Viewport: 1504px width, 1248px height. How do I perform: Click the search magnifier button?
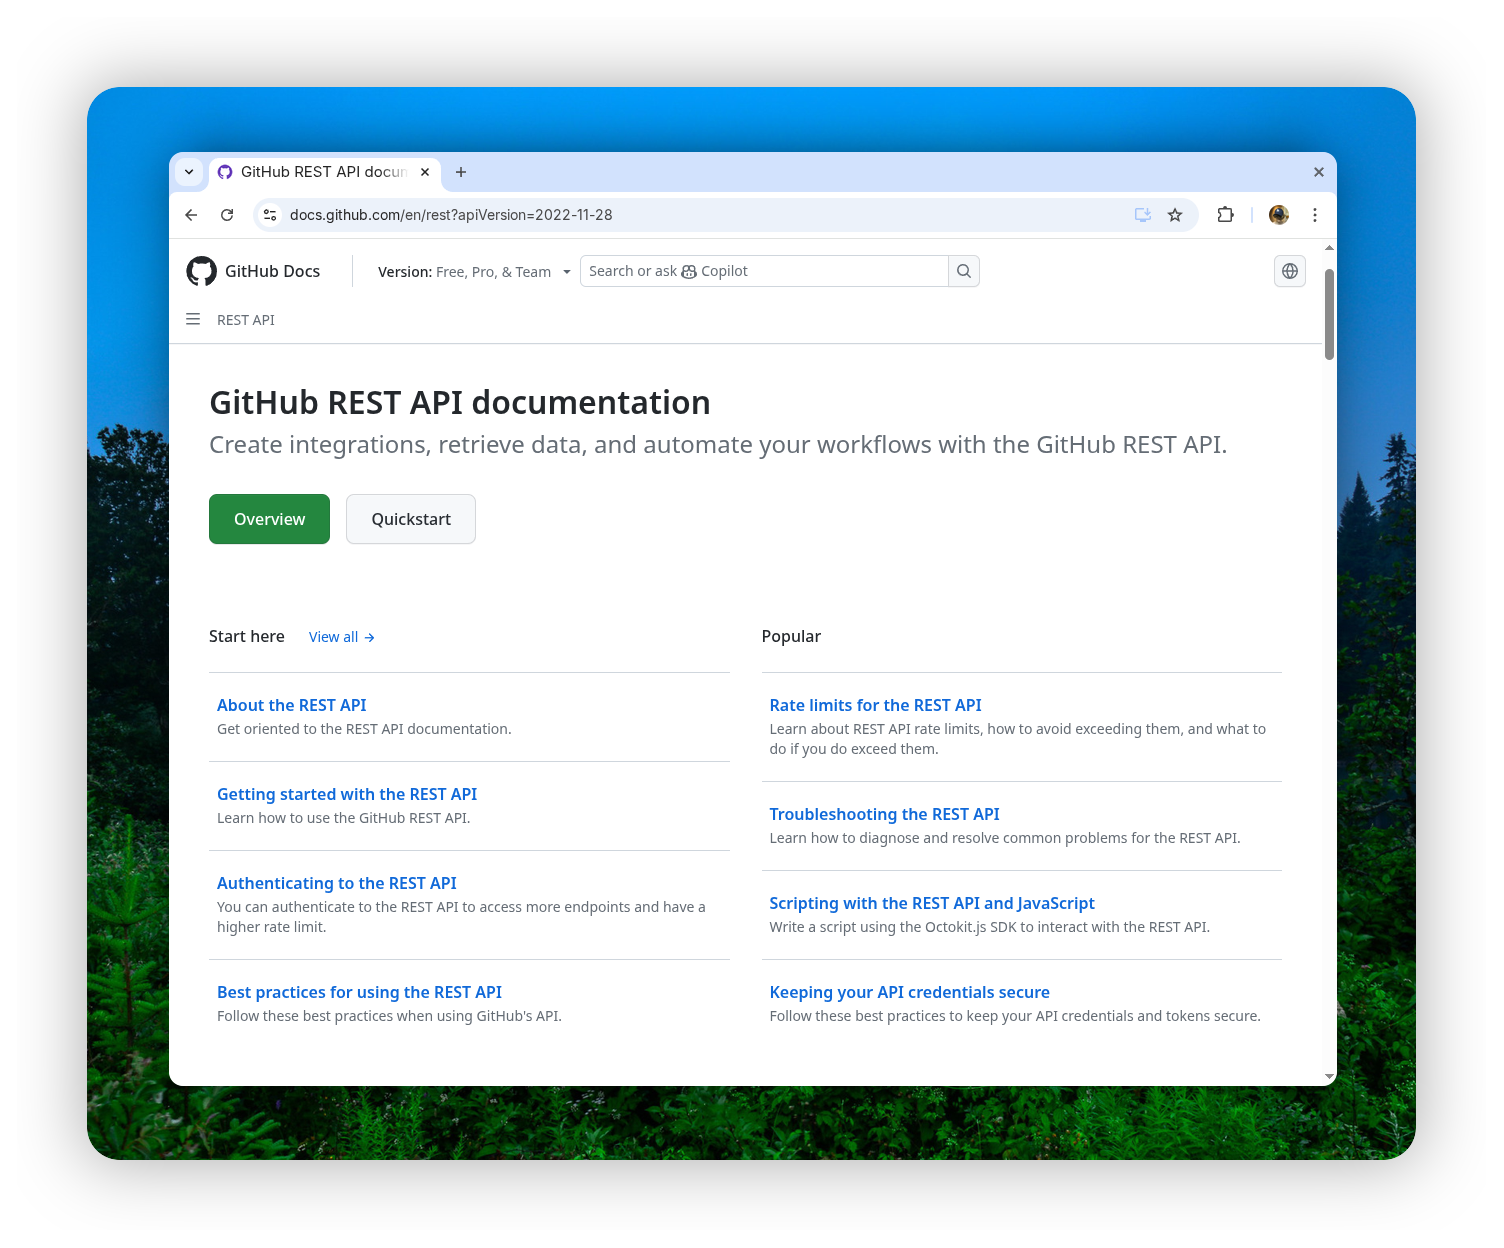[963, 271]
